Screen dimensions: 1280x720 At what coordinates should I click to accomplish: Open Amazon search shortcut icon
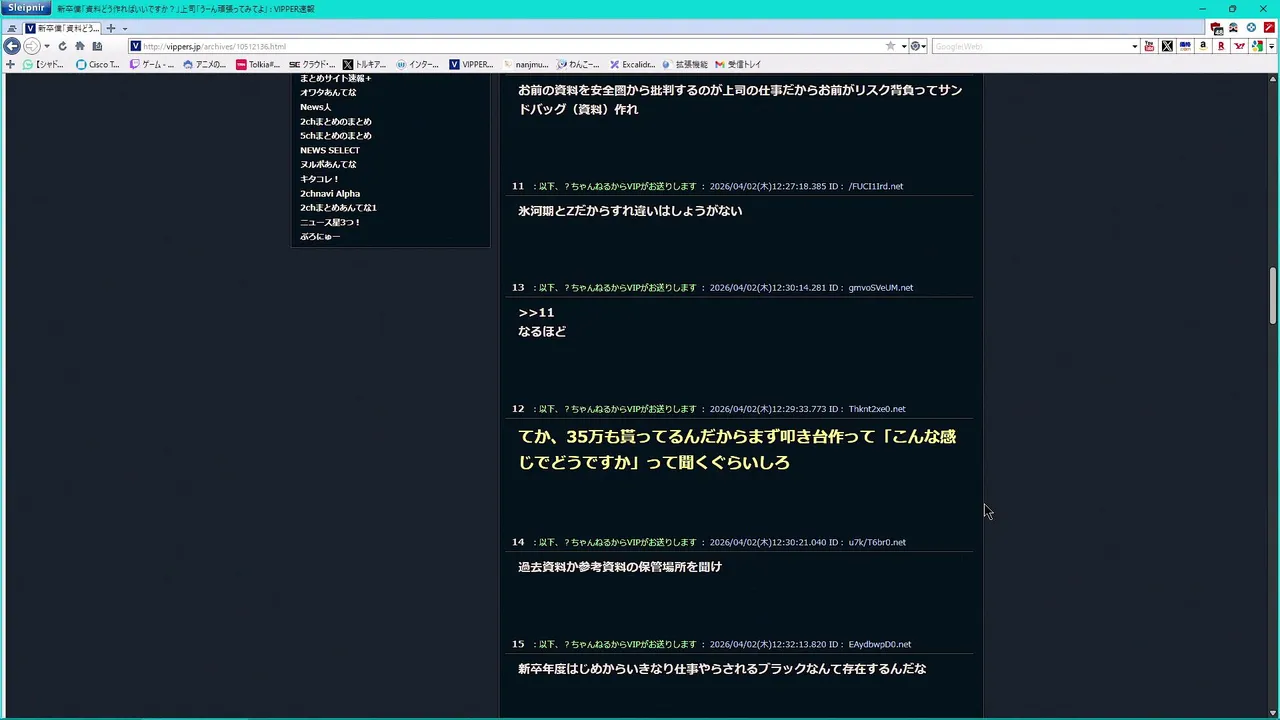point(1203,46)
